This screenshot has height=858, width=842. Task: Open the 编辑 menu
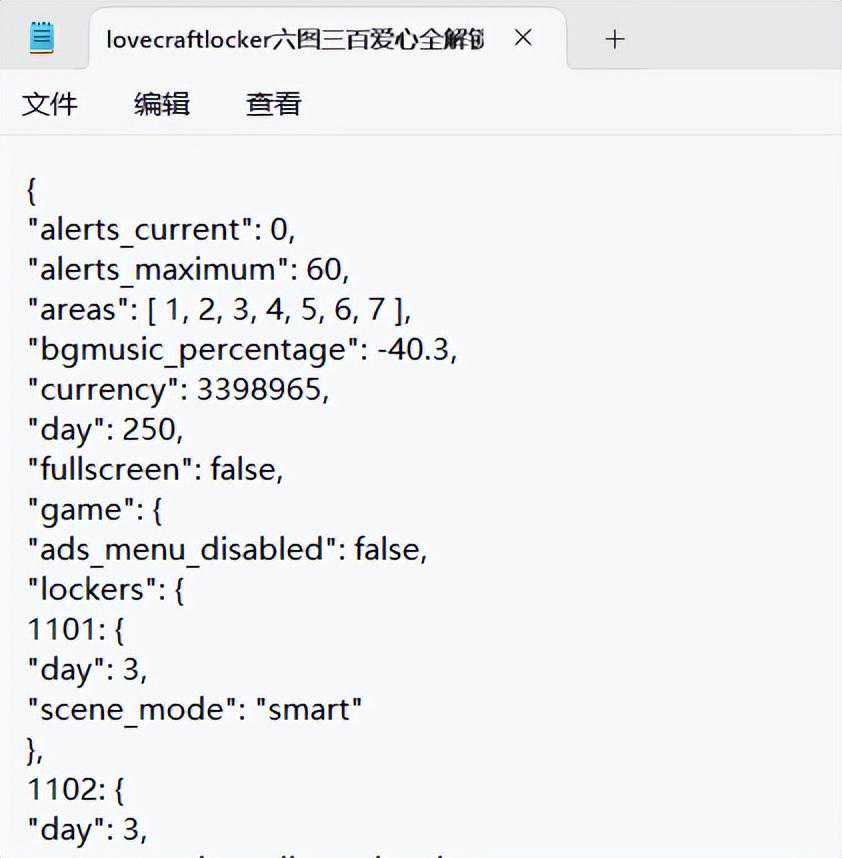point(162,104)
